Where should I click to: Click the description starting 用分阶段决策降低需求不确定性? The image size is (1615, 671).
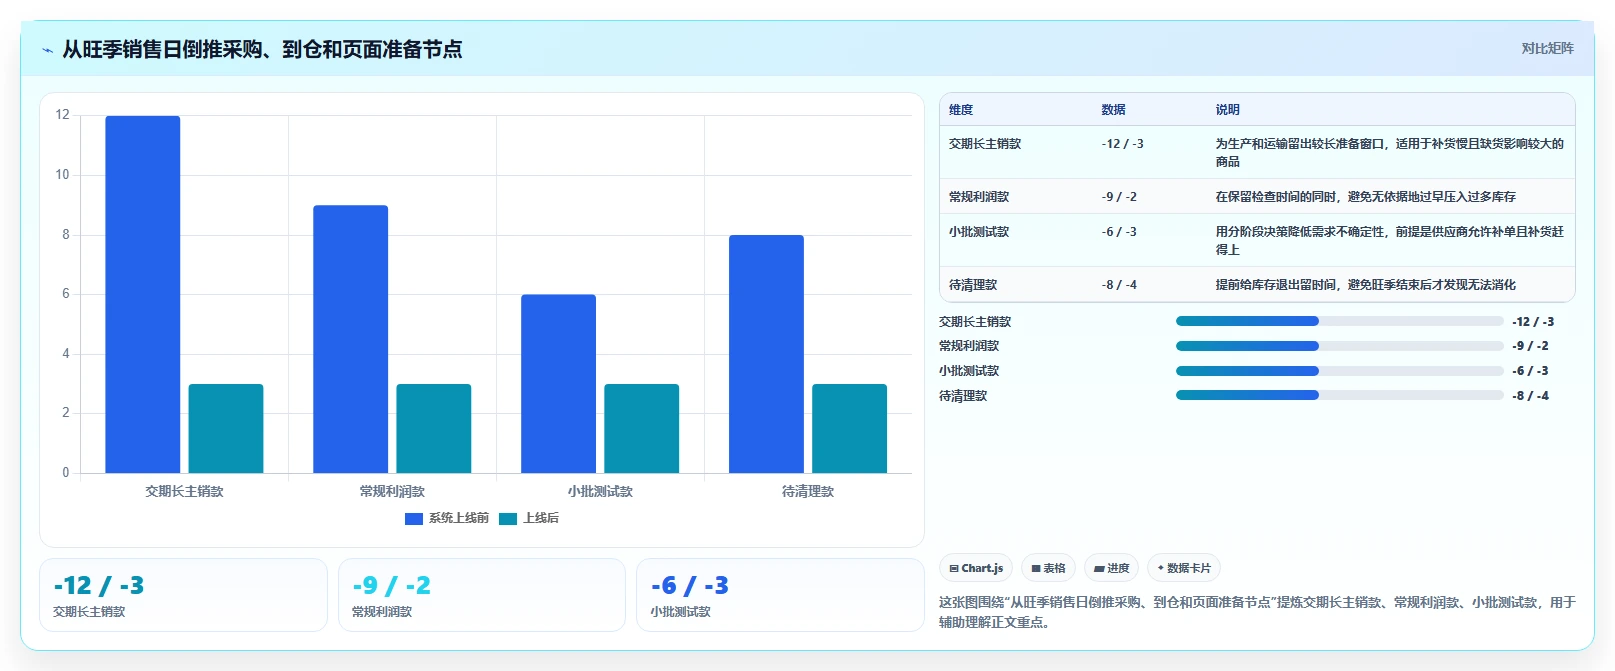pyautogui.click(x=1390, y=241)
